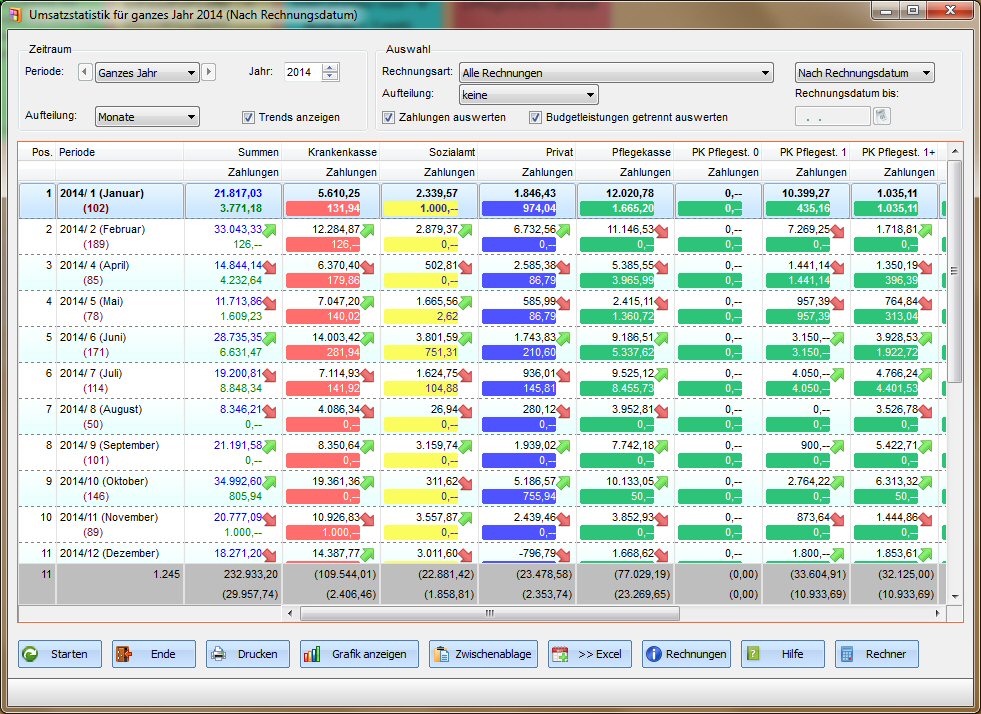Disable Budgetleistungen getrennt auswerten
This screenshot has width=981, height=714.
(536, 117)
